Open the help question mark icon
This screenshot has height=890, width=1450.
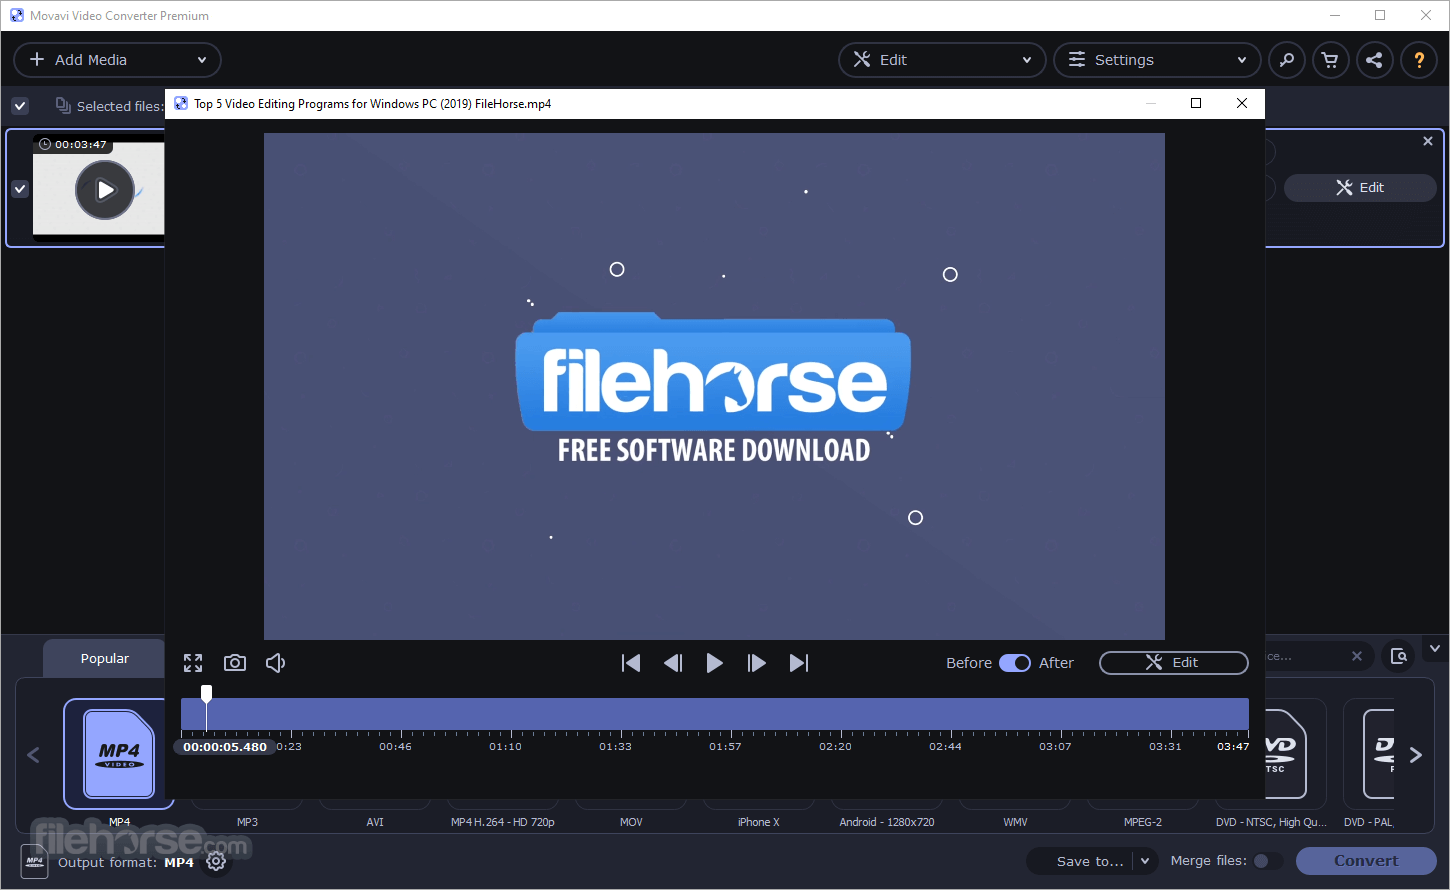[x=1419, y=60]
